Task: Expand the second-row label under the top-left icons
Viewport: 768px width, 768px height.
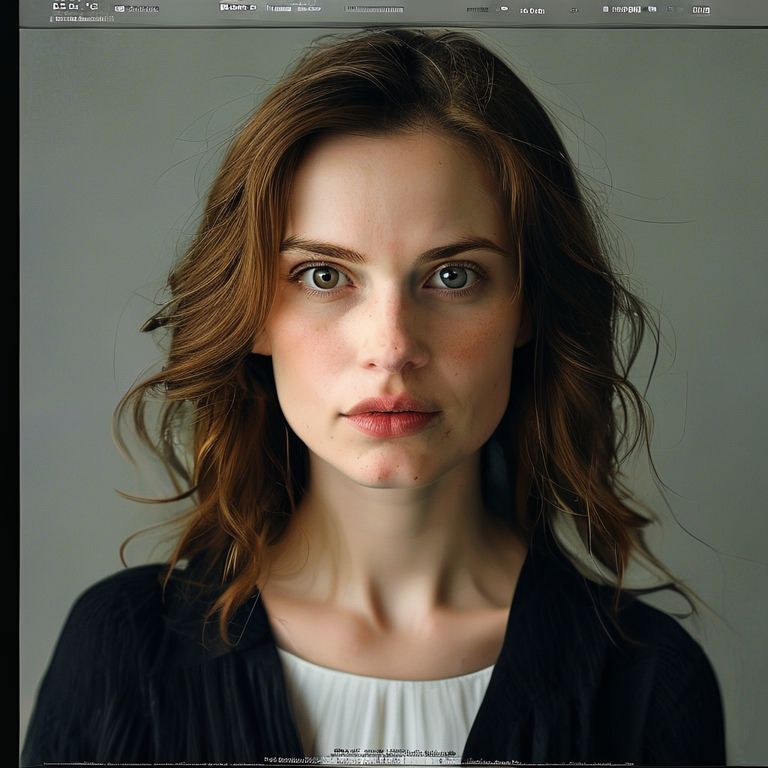Action: (x=82, y=18)
